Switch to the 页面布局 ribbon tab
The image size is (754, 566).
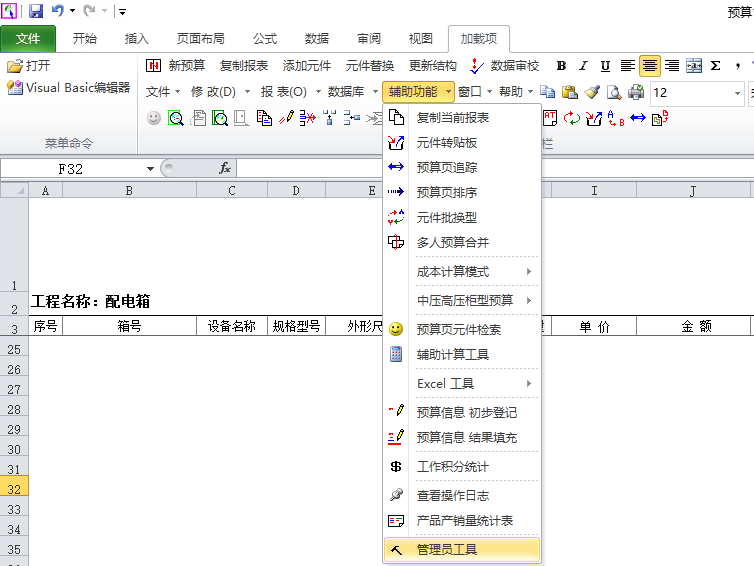tap(201, 39)
